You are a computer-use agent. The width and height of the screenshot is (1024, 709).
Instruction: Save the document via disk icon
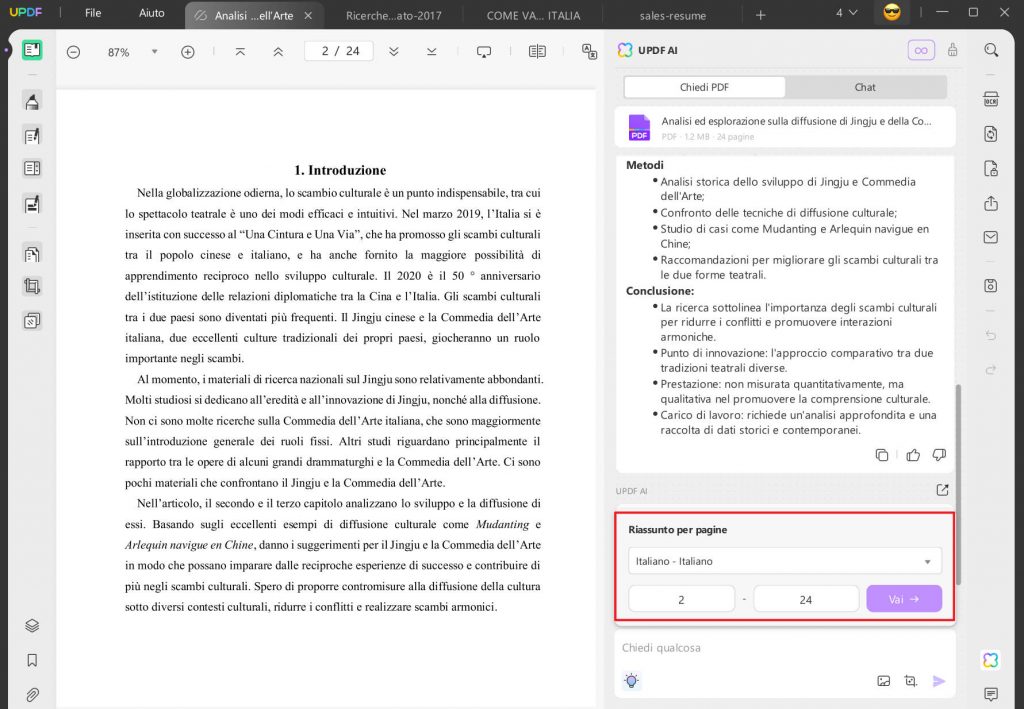click(x=991, y=285)
